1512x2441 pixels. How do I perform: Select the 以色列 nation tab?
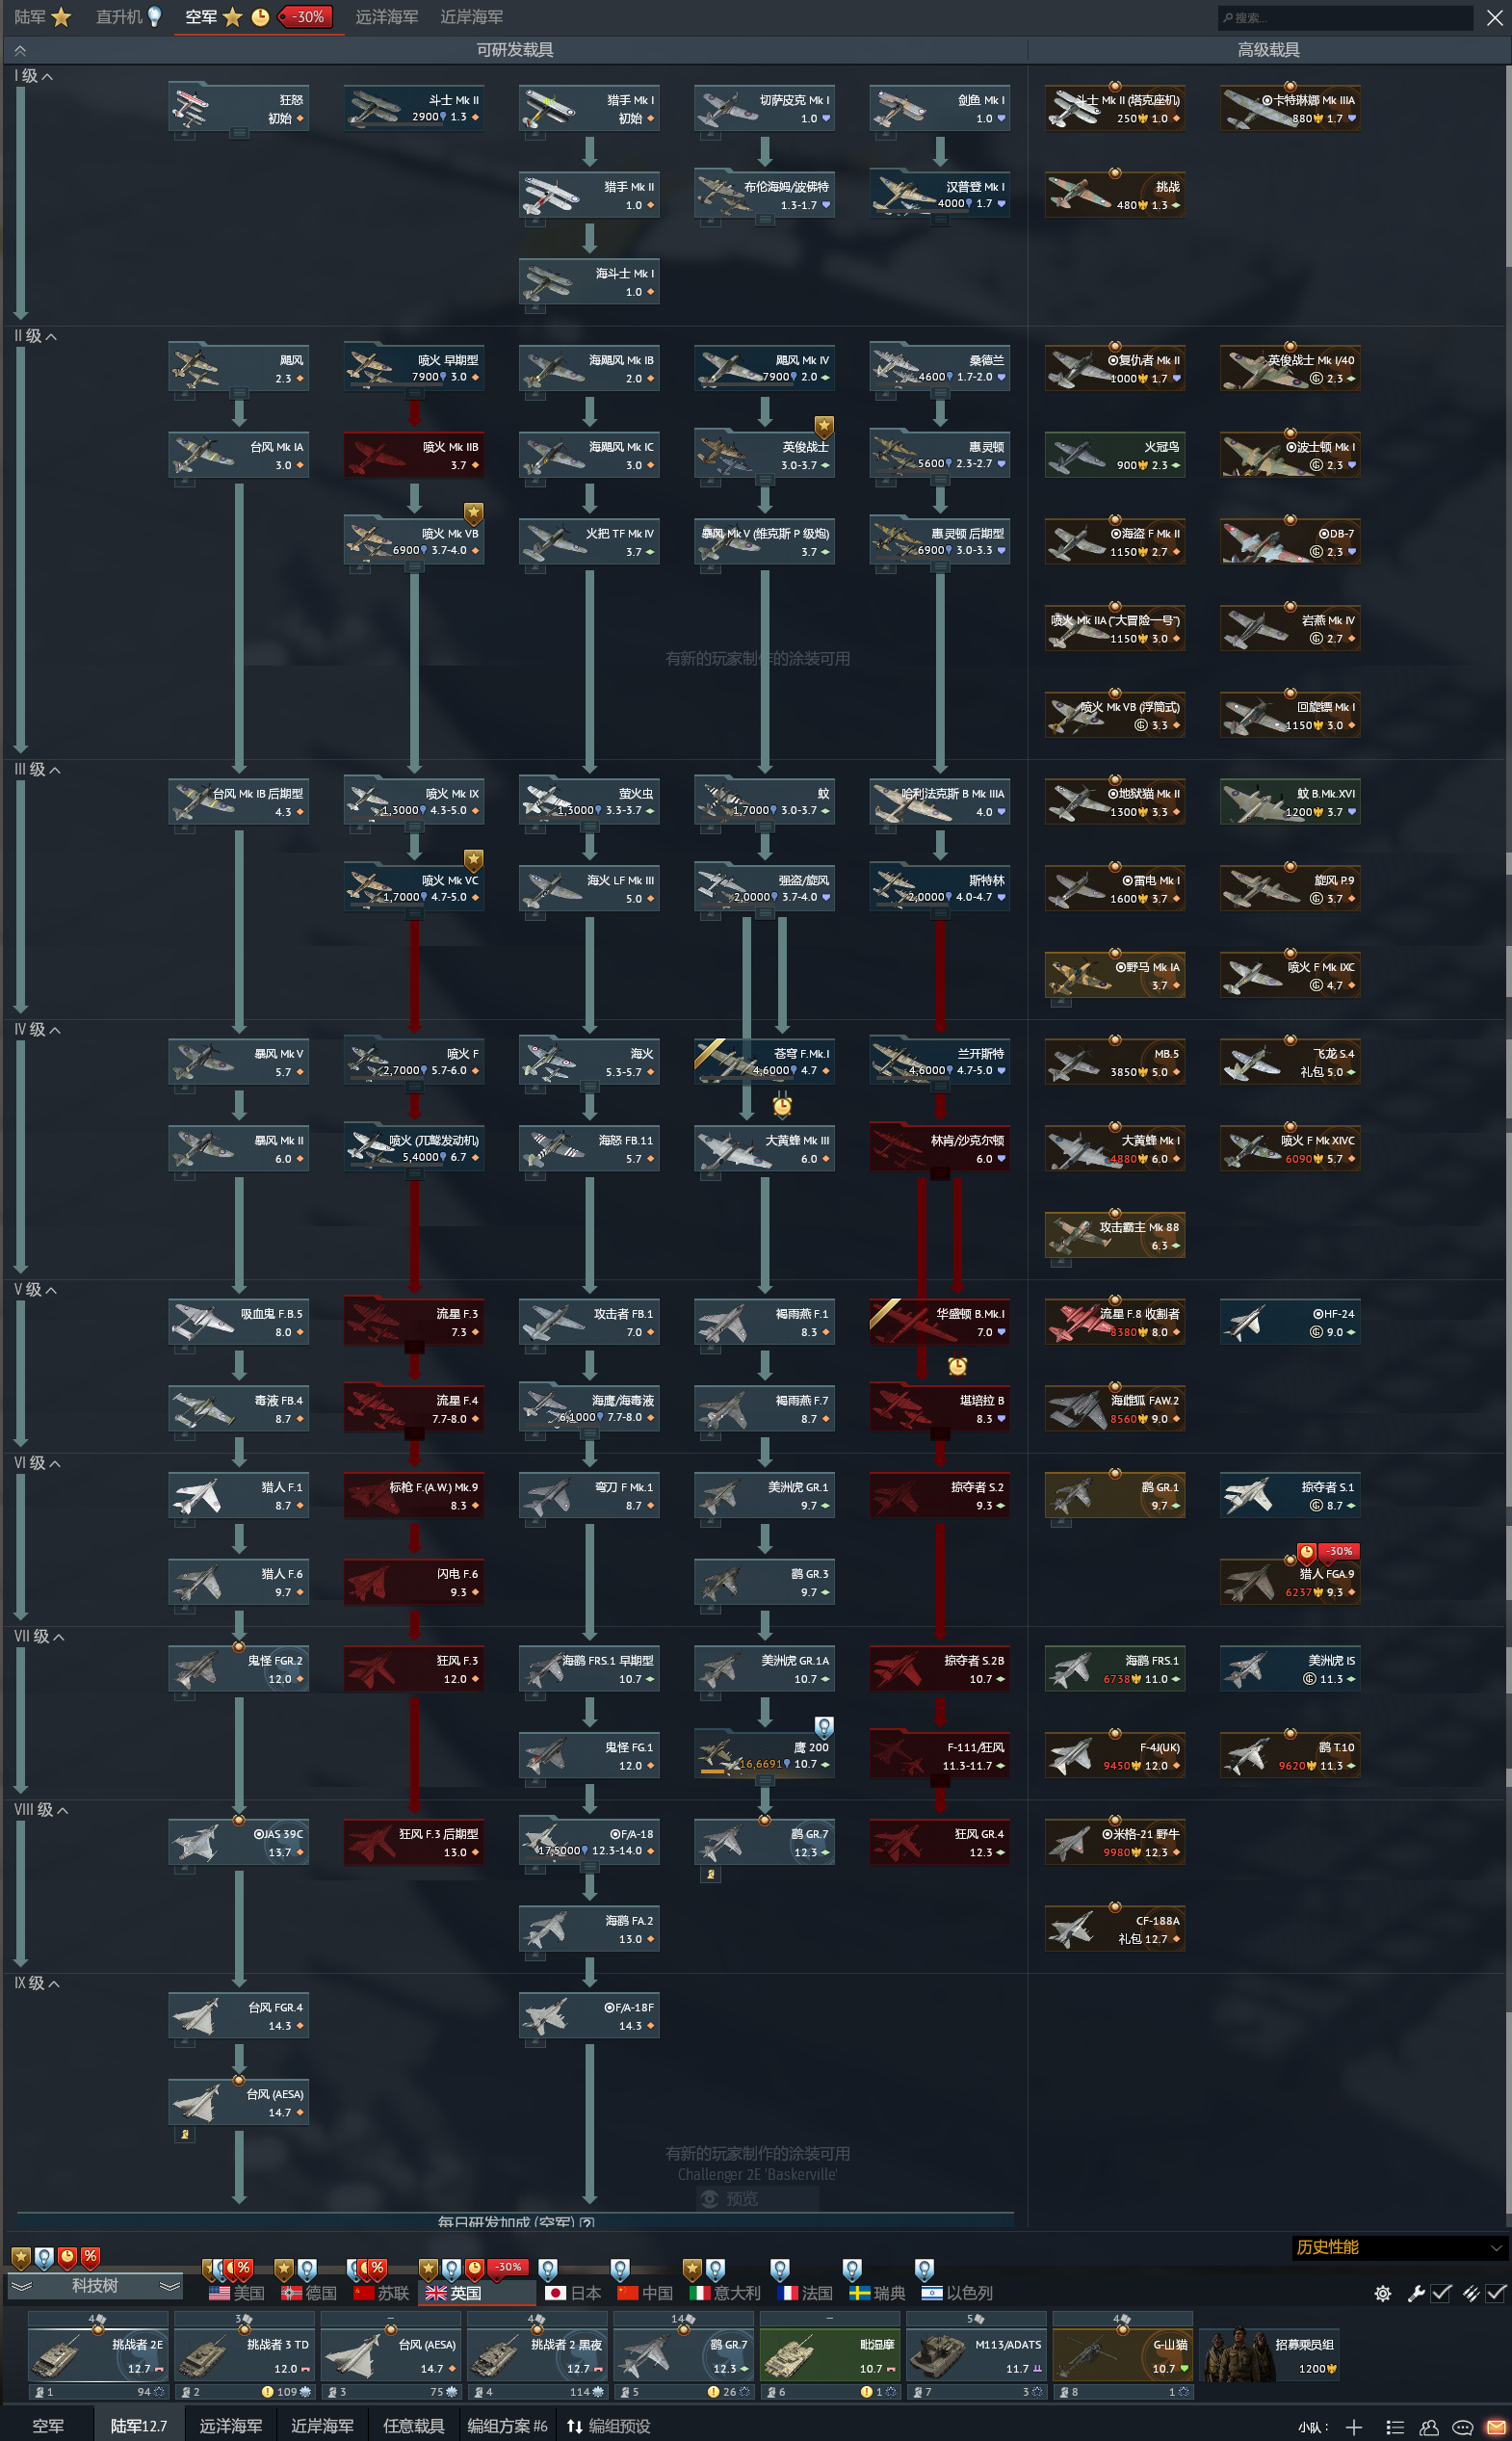957,2293
